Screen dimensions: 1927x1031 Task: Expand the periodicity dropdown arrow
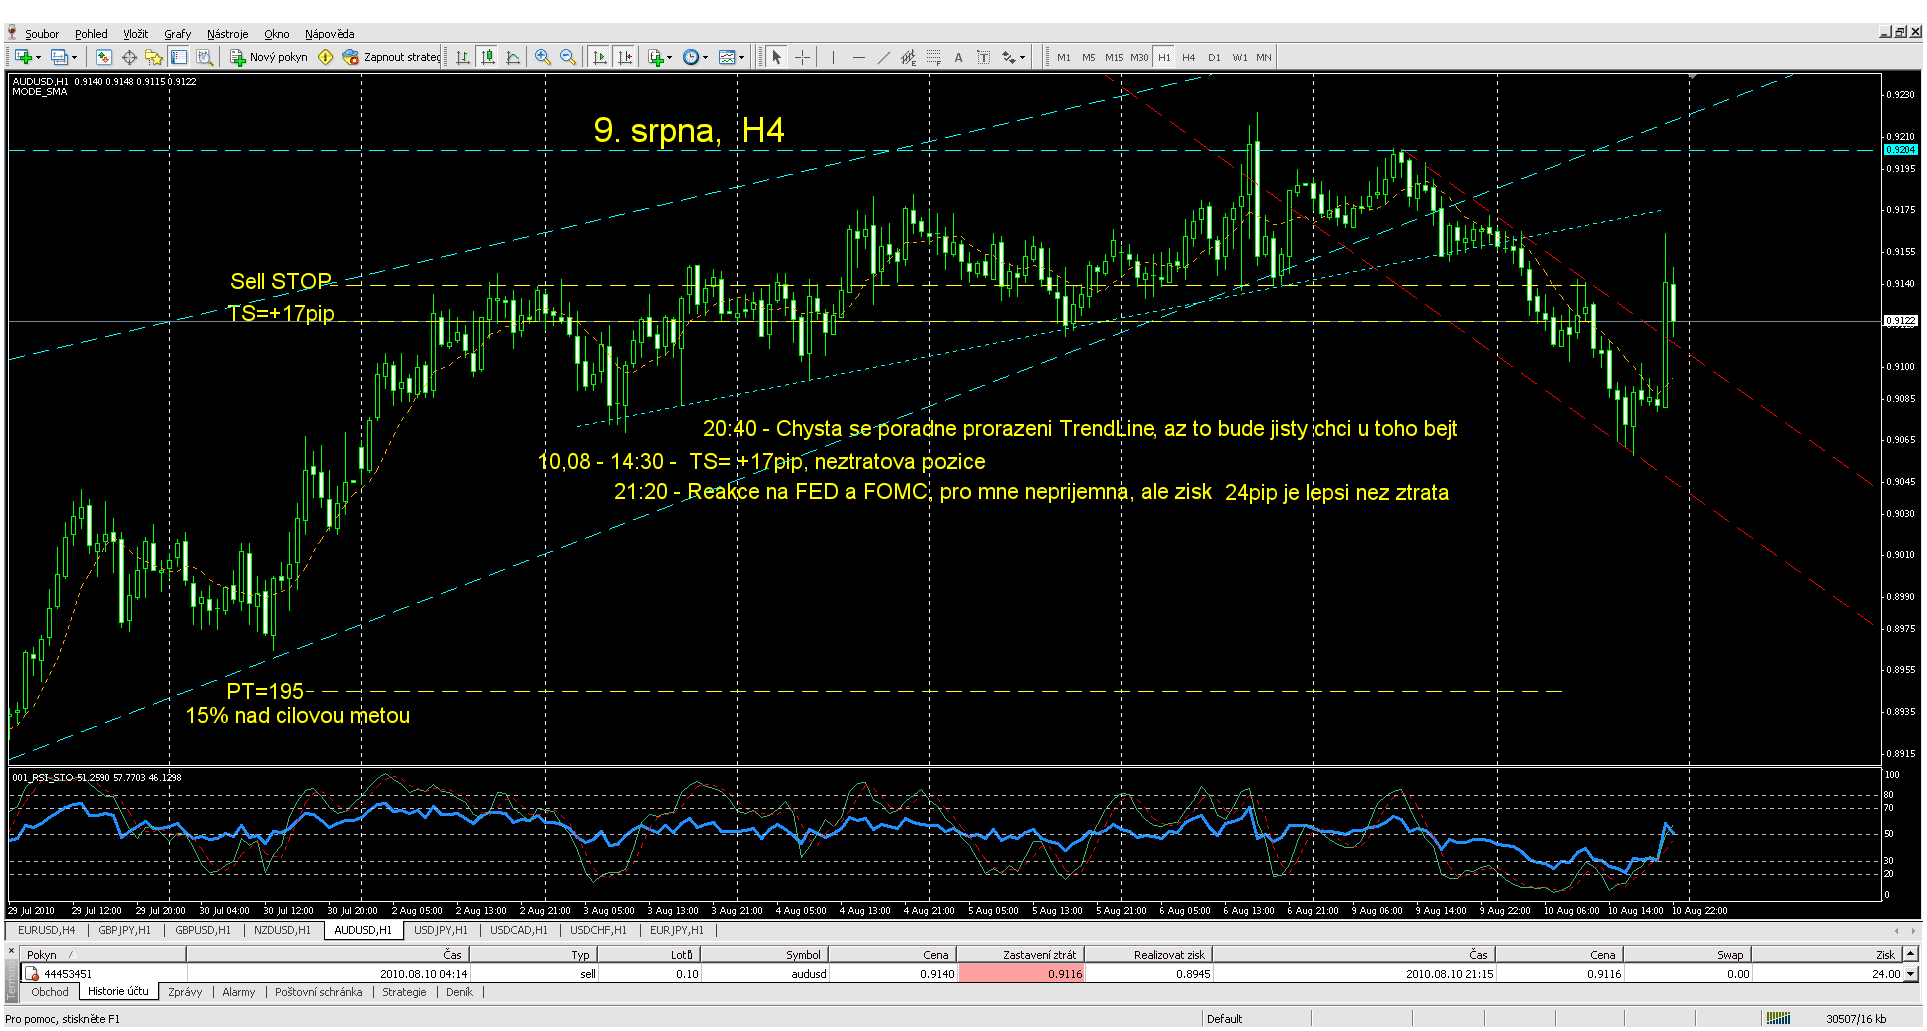(x=706, y=57)
